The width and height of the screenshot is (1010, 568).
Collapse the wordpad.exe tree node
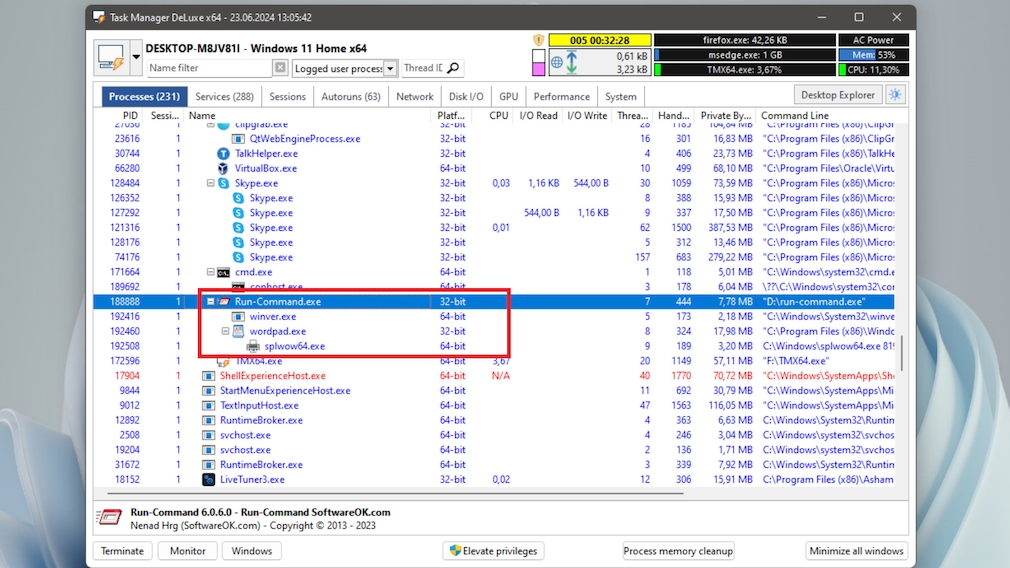tap(226, 331)
